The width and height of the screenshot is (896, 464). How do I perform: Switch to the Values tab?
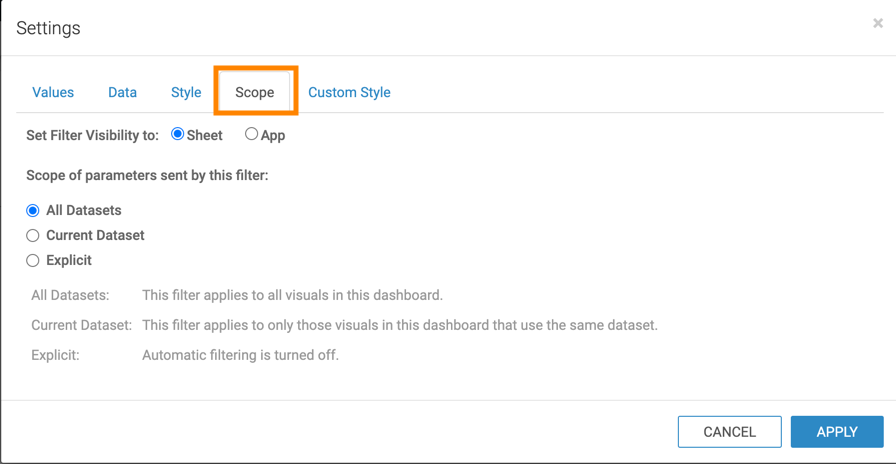[53, 92]
